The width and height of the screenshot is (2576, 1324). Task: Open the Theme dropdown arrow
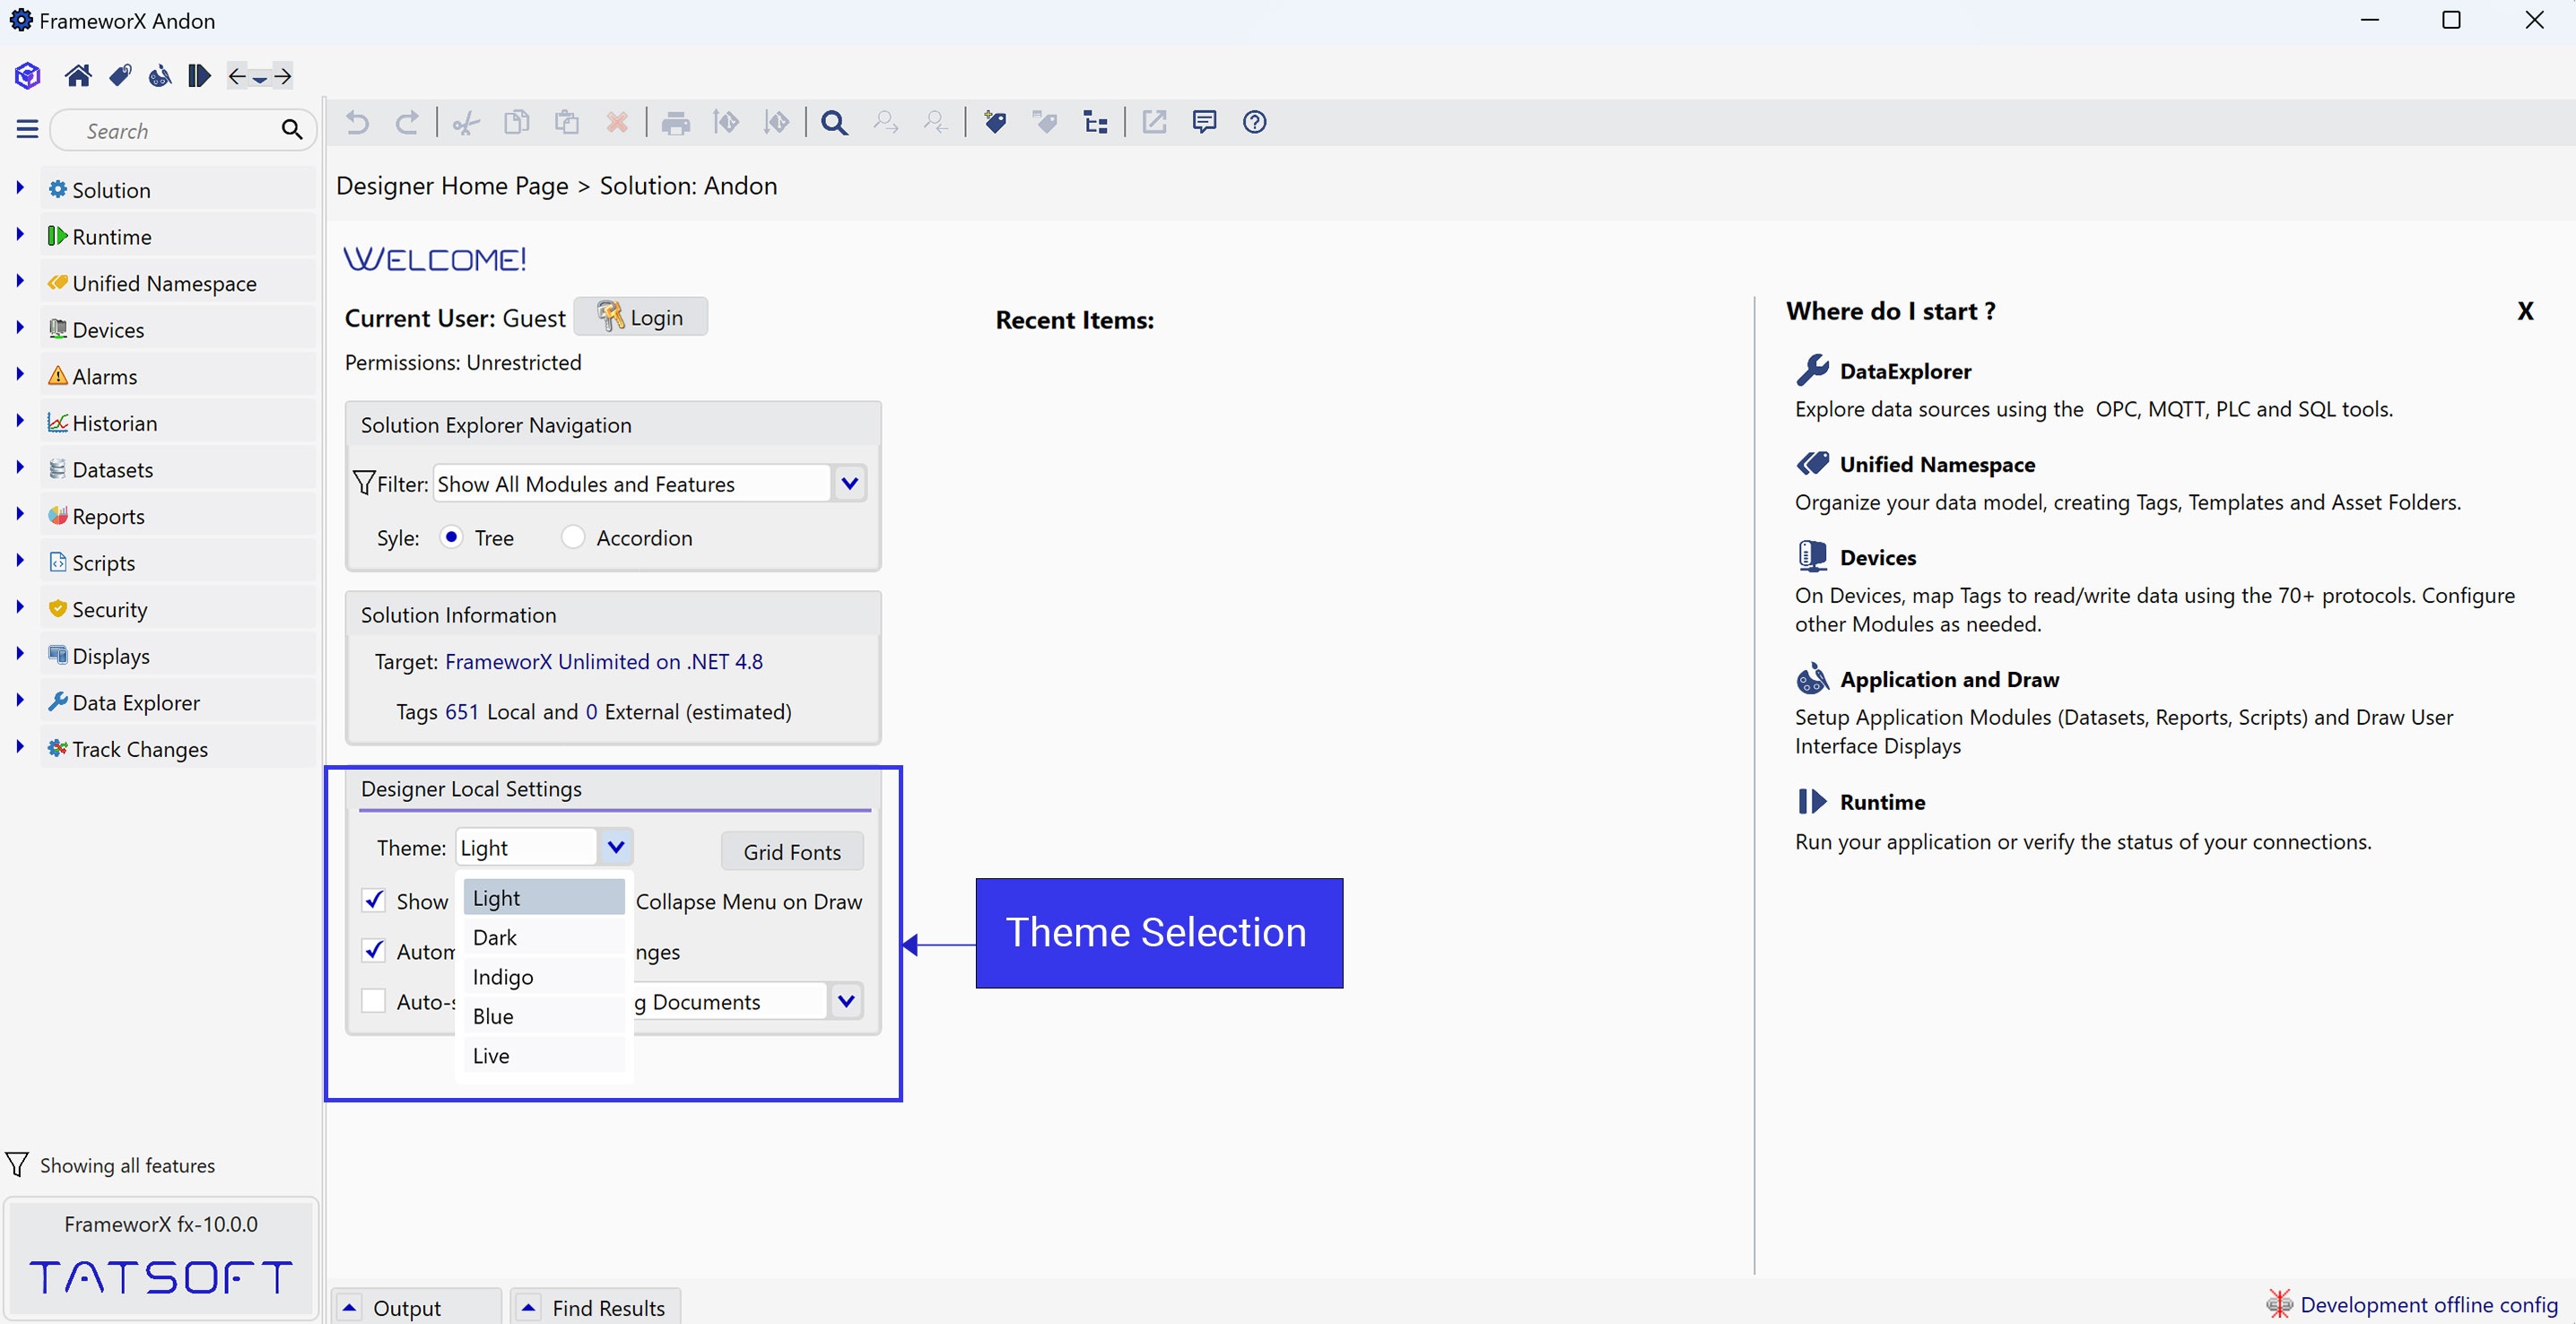click(615, 847)
